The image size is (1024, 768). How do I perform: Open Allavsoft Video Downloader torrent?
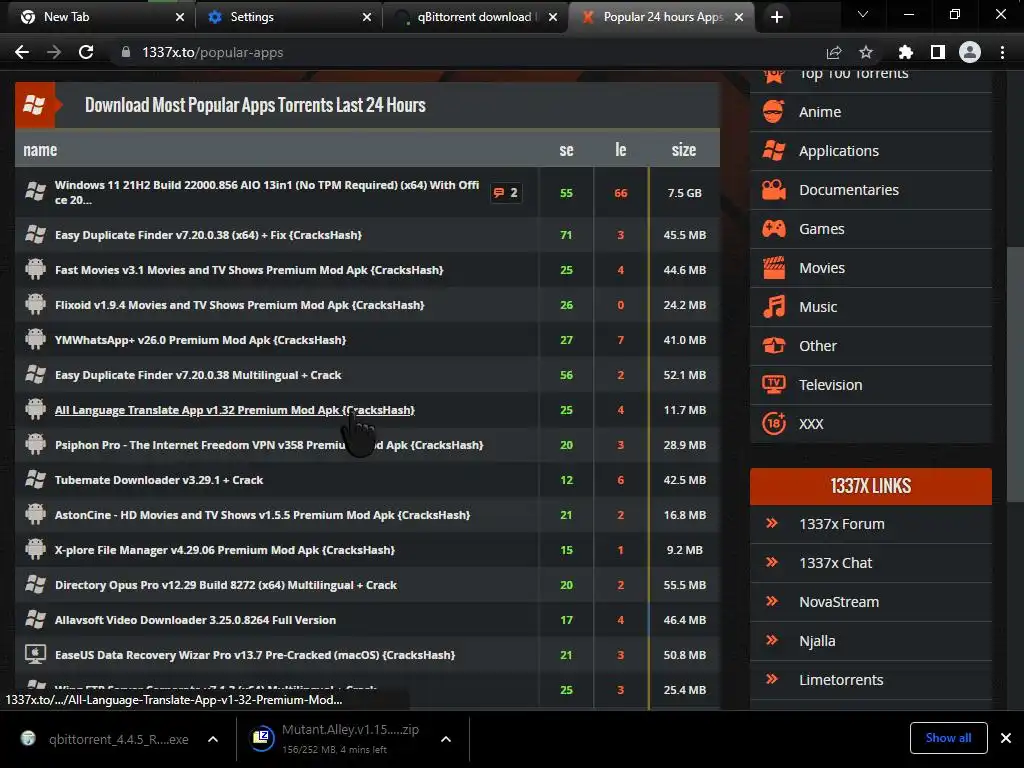pos(195,620)
